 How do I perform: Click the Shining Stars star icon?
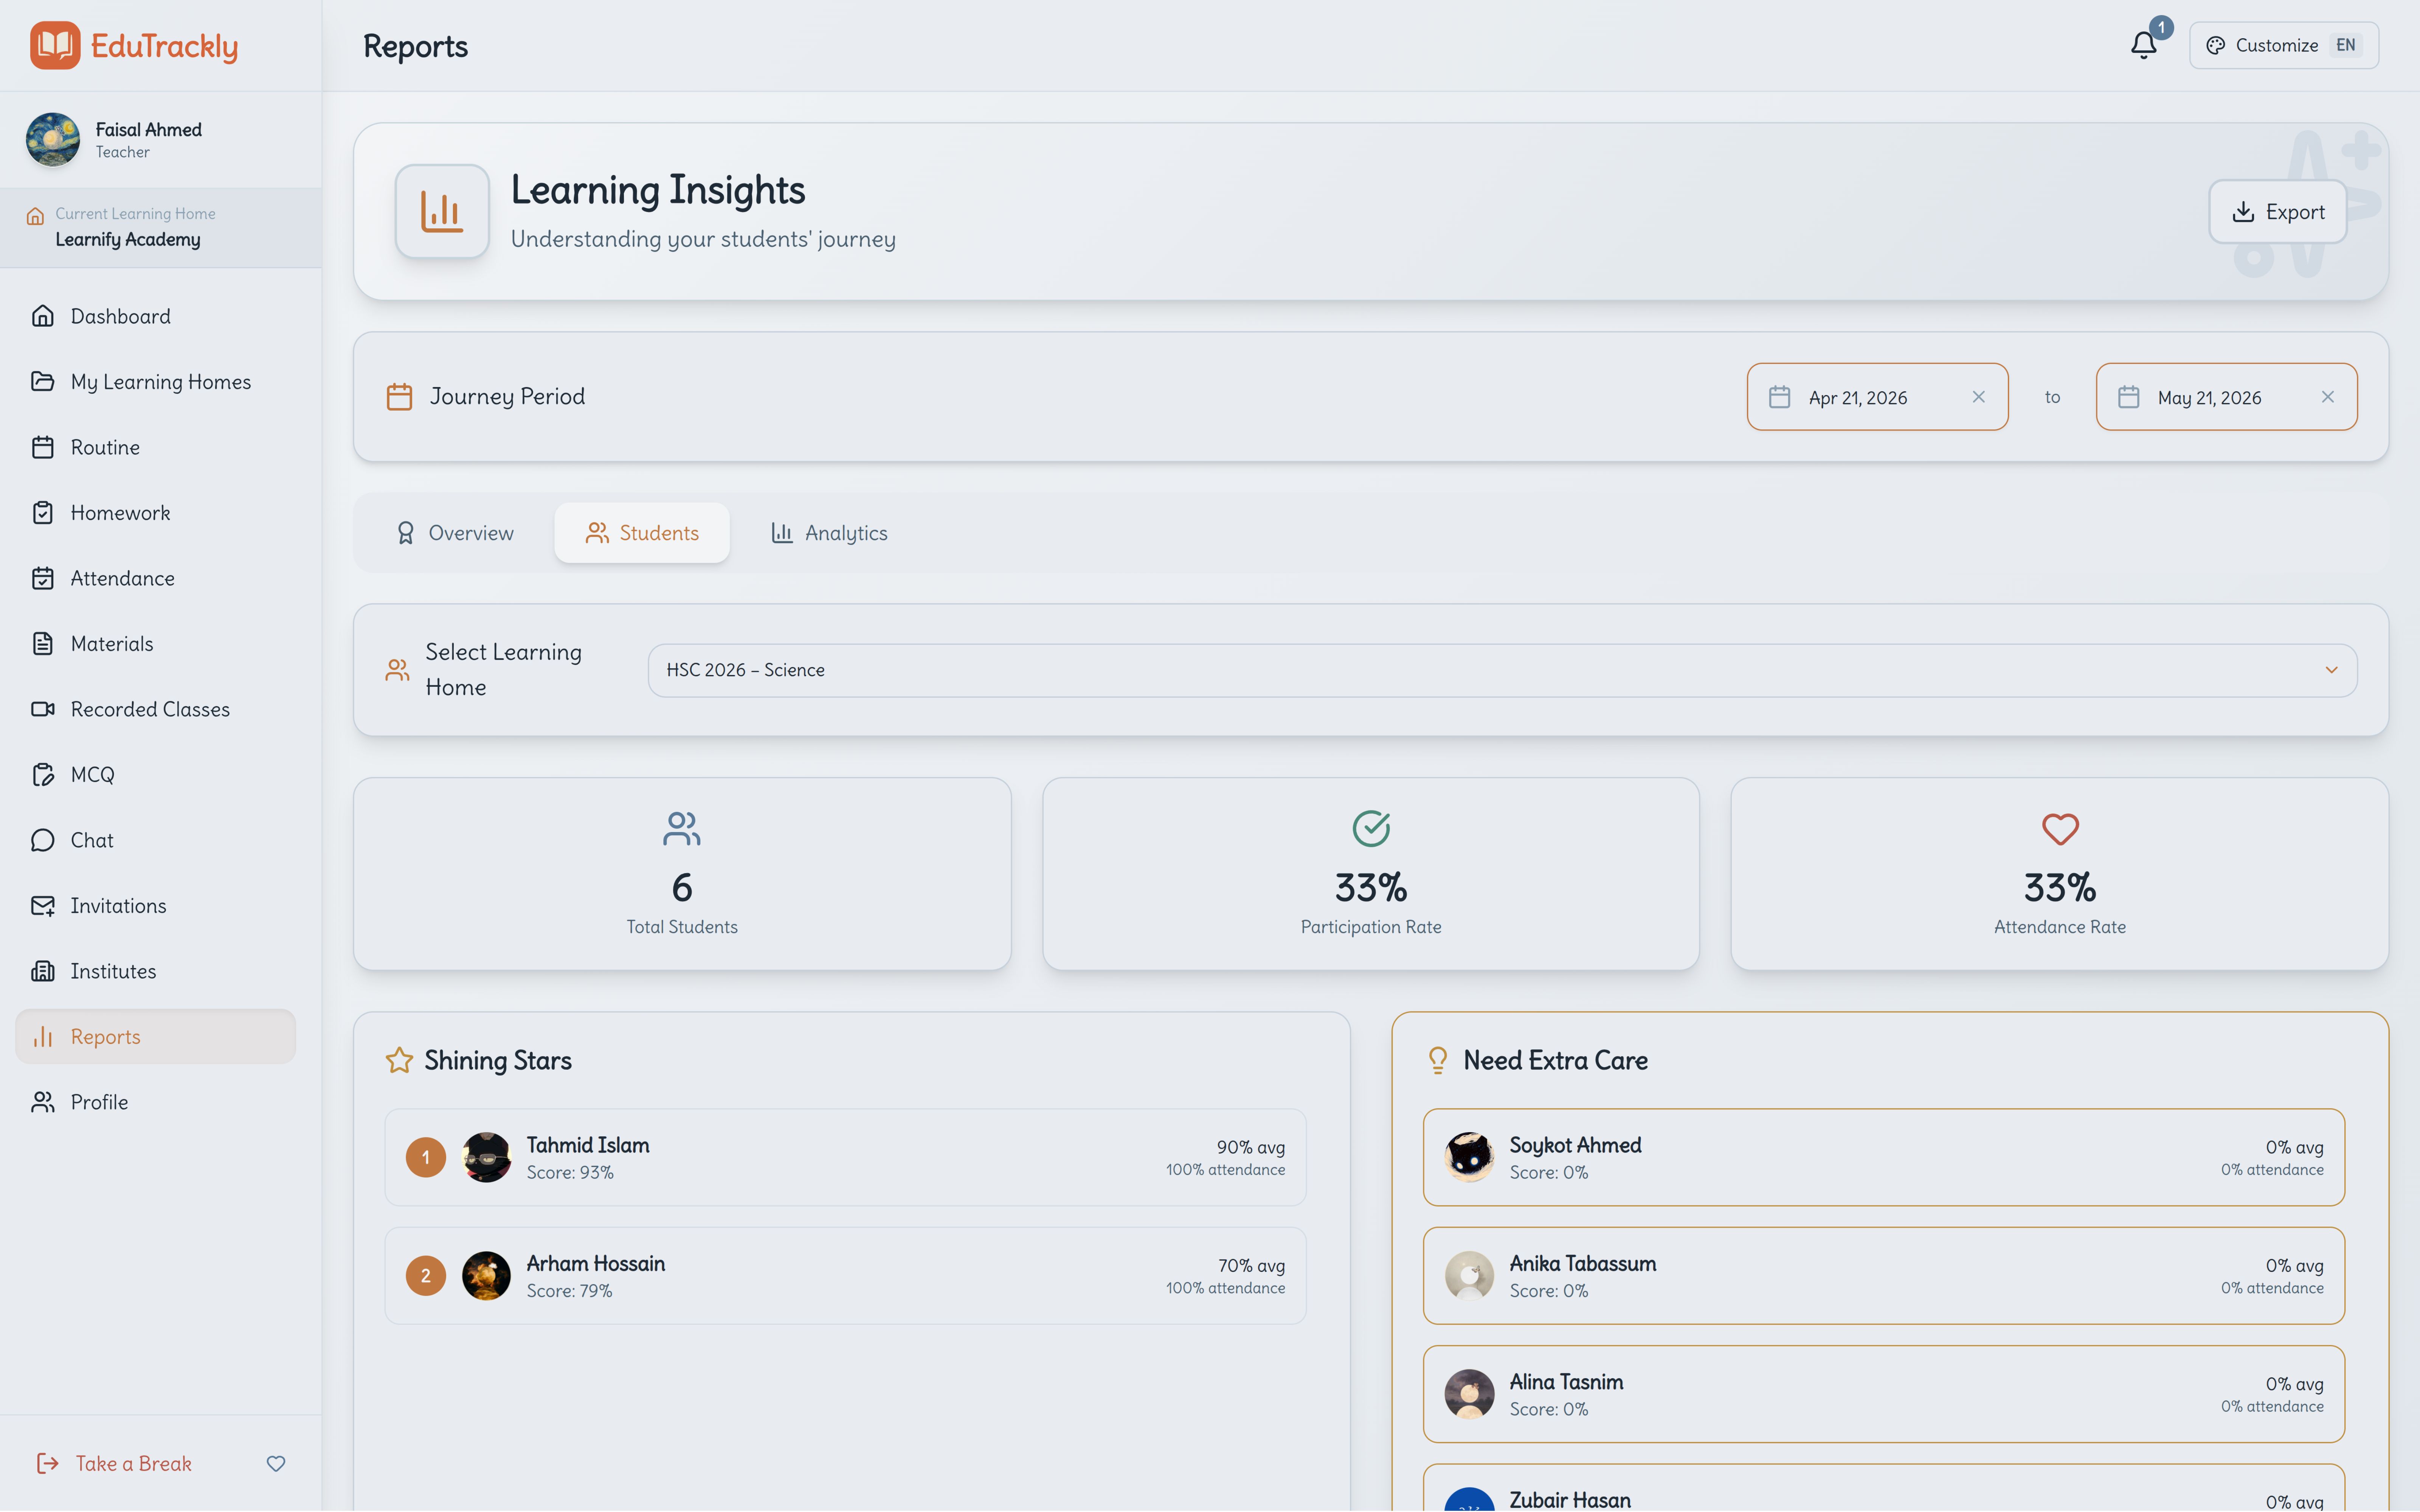point(399,1060)
